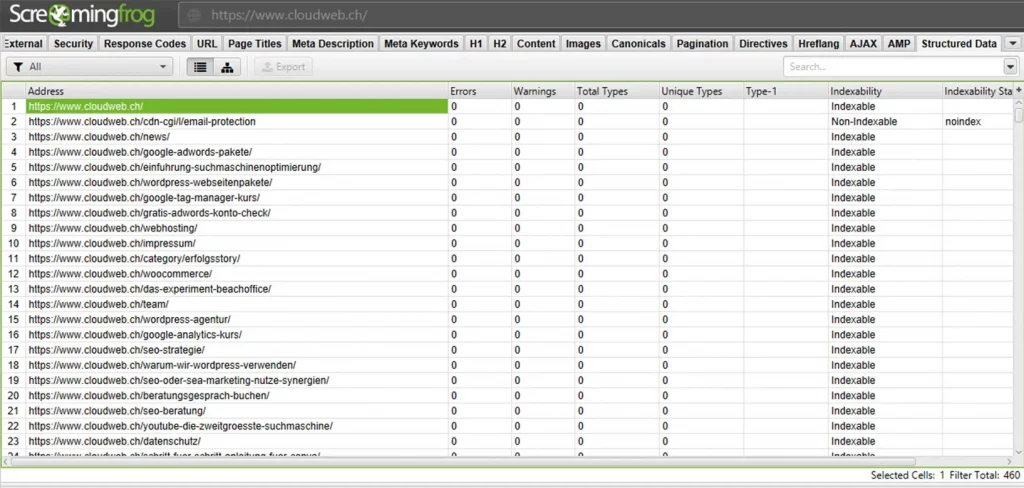Open the Hreflang tab
The height and width of the screenshot is (488, 1024).
(x=819, y=44)
